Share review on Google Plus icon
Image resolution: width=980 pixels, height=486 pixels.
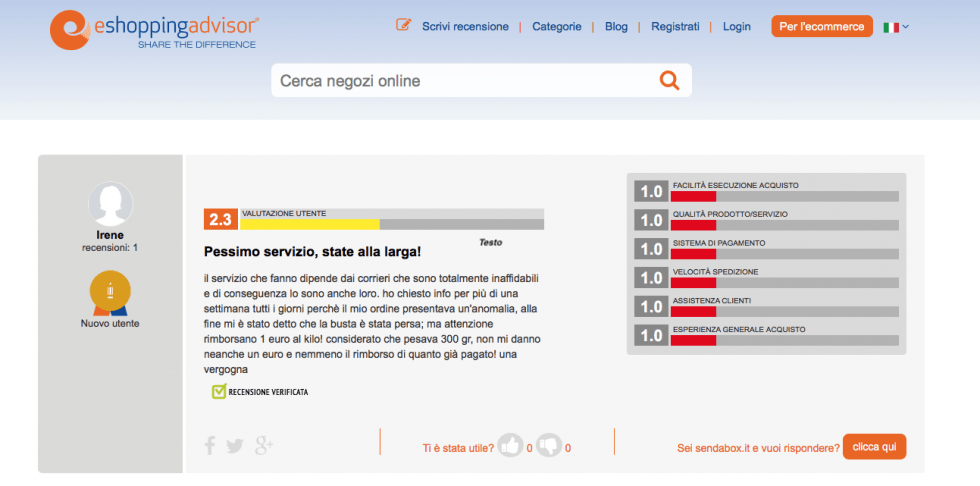[x=264, y=446]
